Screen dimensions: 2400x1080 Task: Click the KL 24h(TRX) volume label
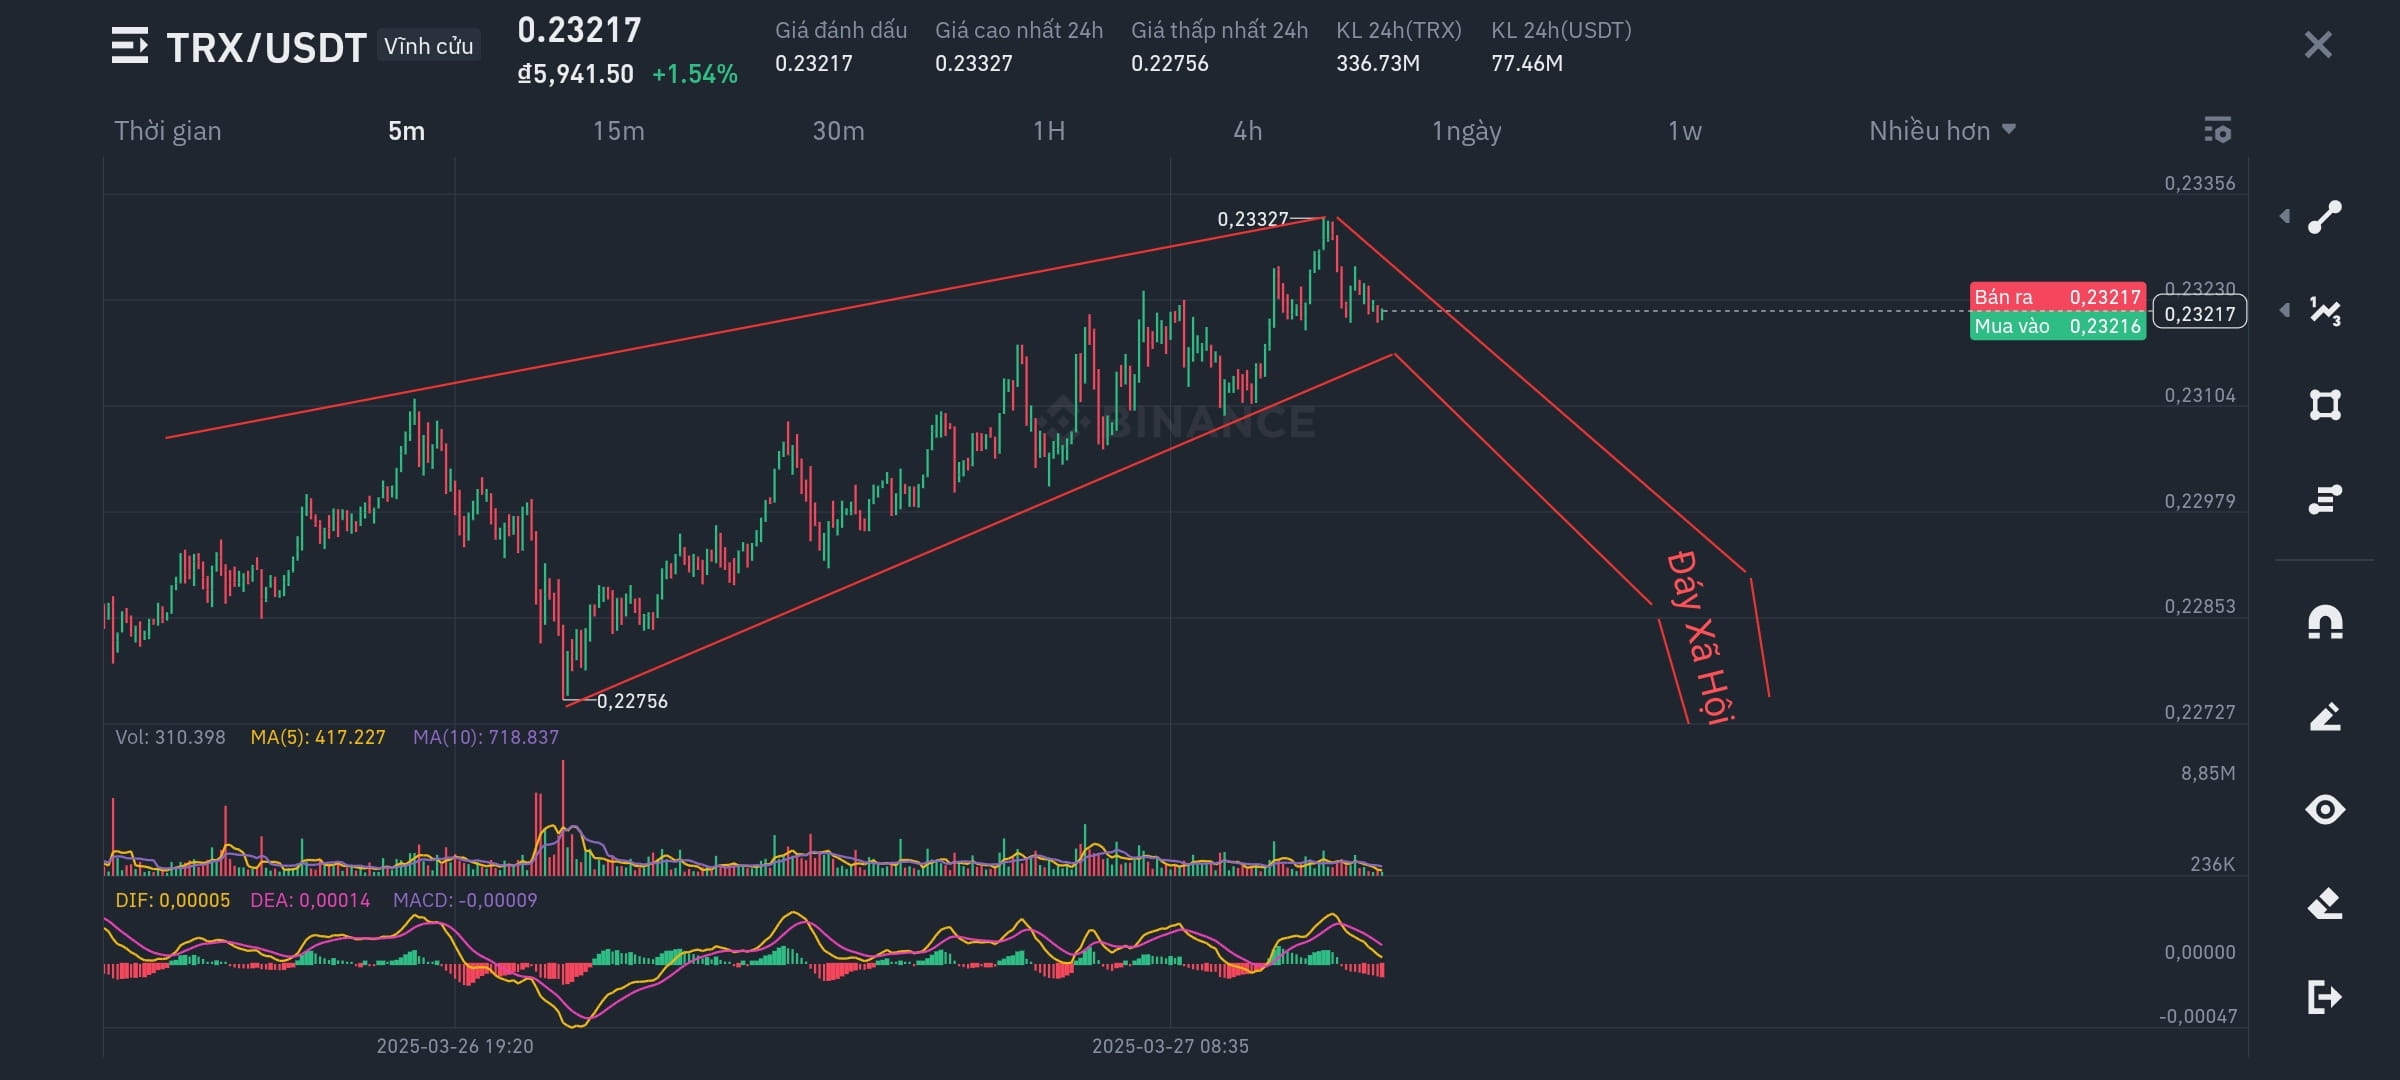1398,30
